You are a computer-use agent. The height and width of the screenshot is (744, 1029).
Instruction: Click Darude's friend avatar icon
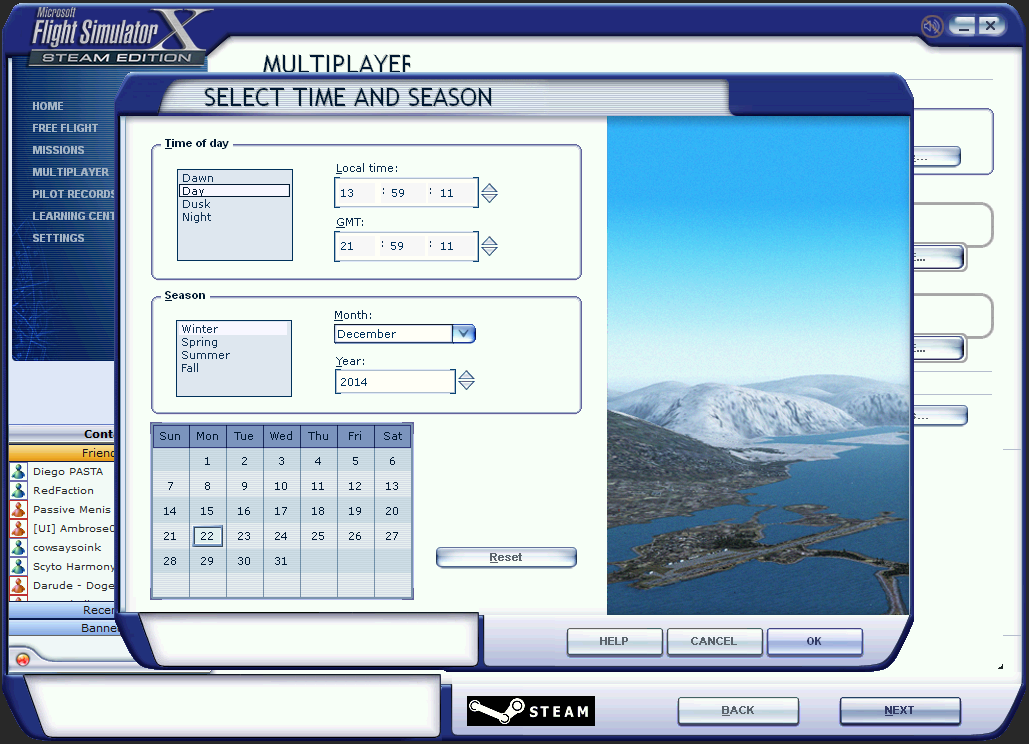[18, 586]
